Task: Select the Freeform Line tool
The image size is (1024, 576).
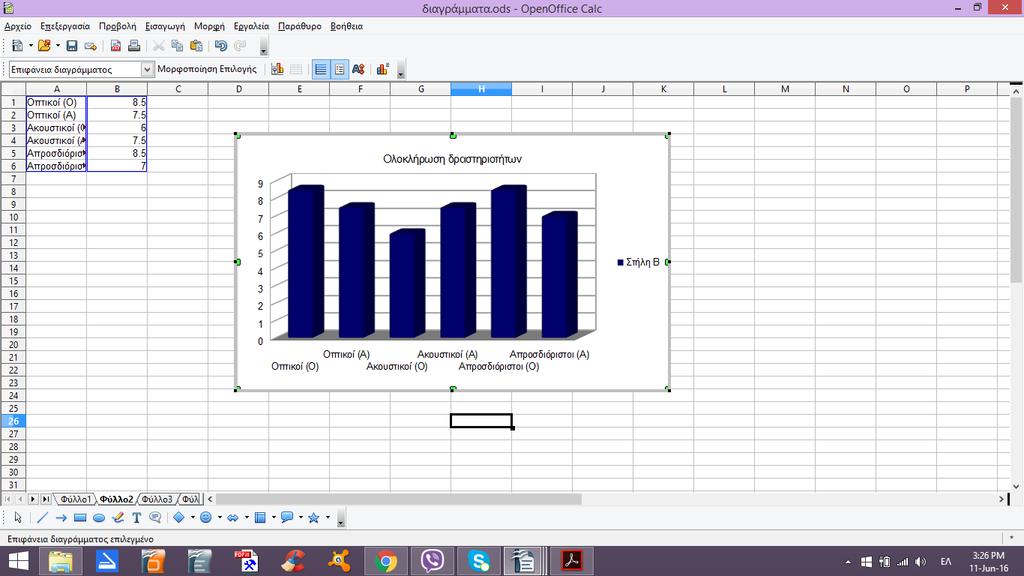Action: (x=118, y=518)
